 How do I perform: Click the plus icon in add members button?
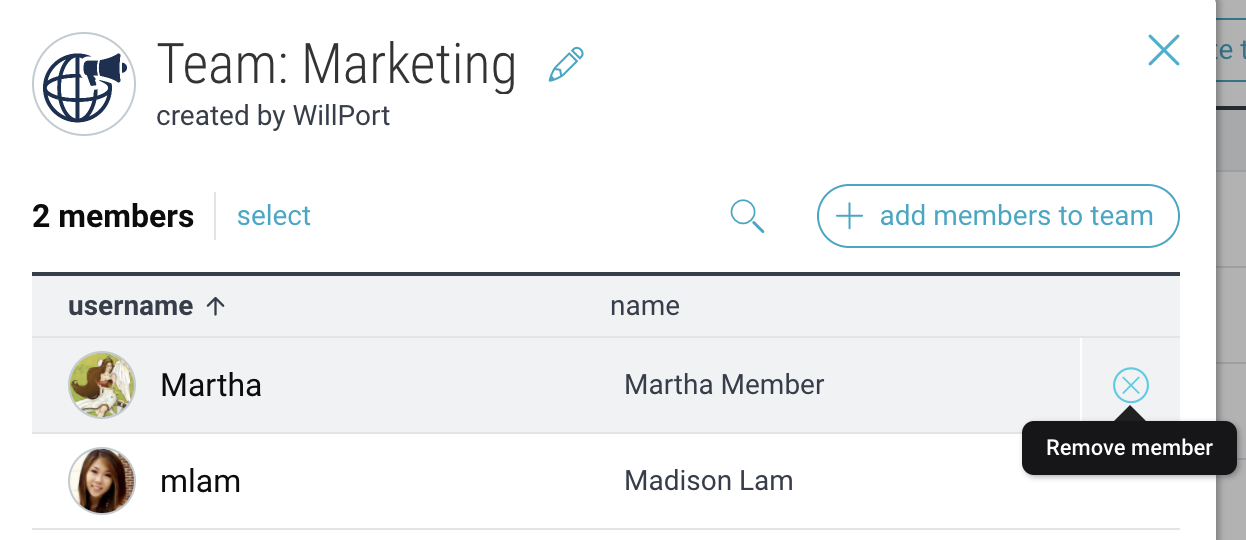point(849,216)
